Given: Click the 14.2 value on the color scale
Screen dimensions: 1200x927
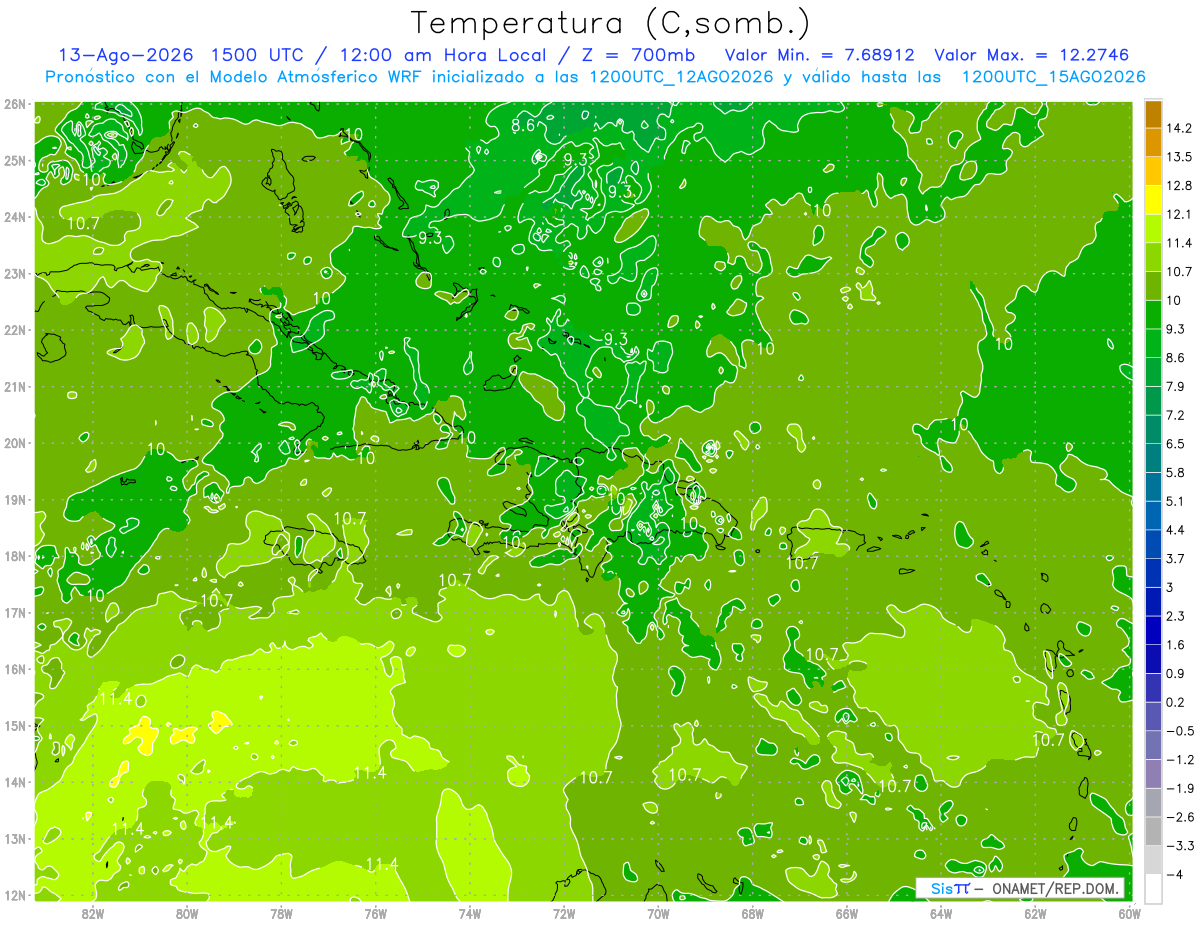Looking at the screenshot, I should click(1179, 128).
